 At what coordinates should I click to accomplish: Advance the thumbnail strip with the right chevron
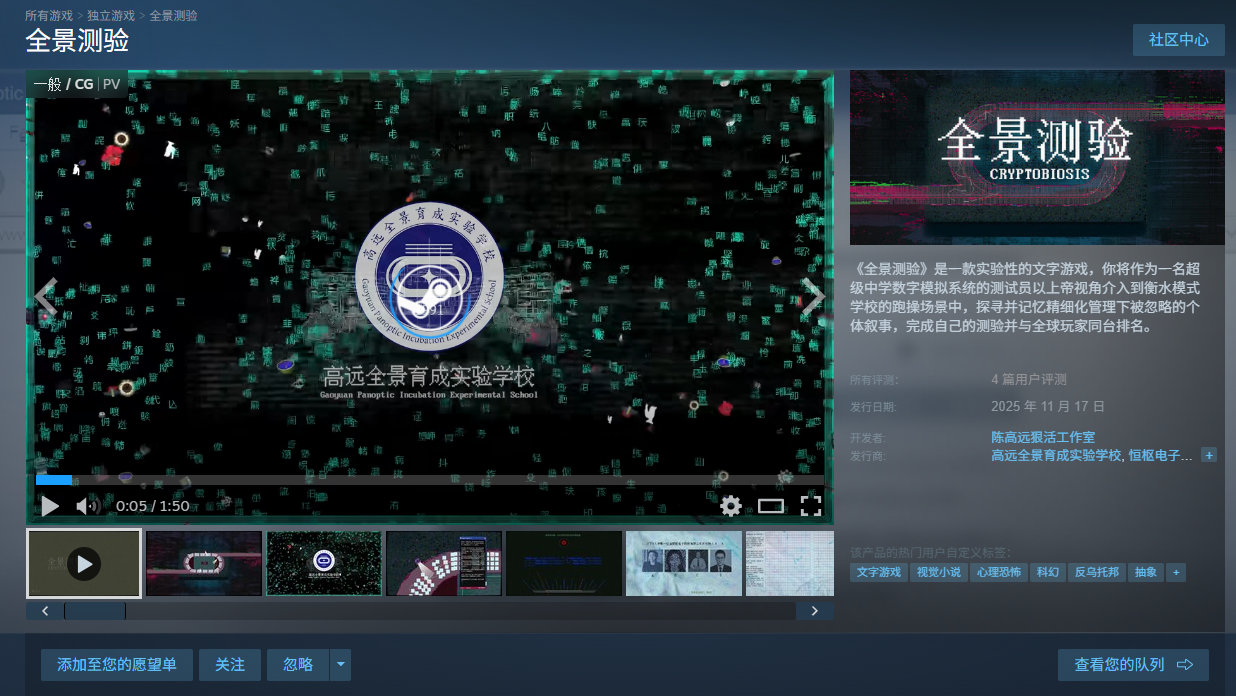click(815, 610)
